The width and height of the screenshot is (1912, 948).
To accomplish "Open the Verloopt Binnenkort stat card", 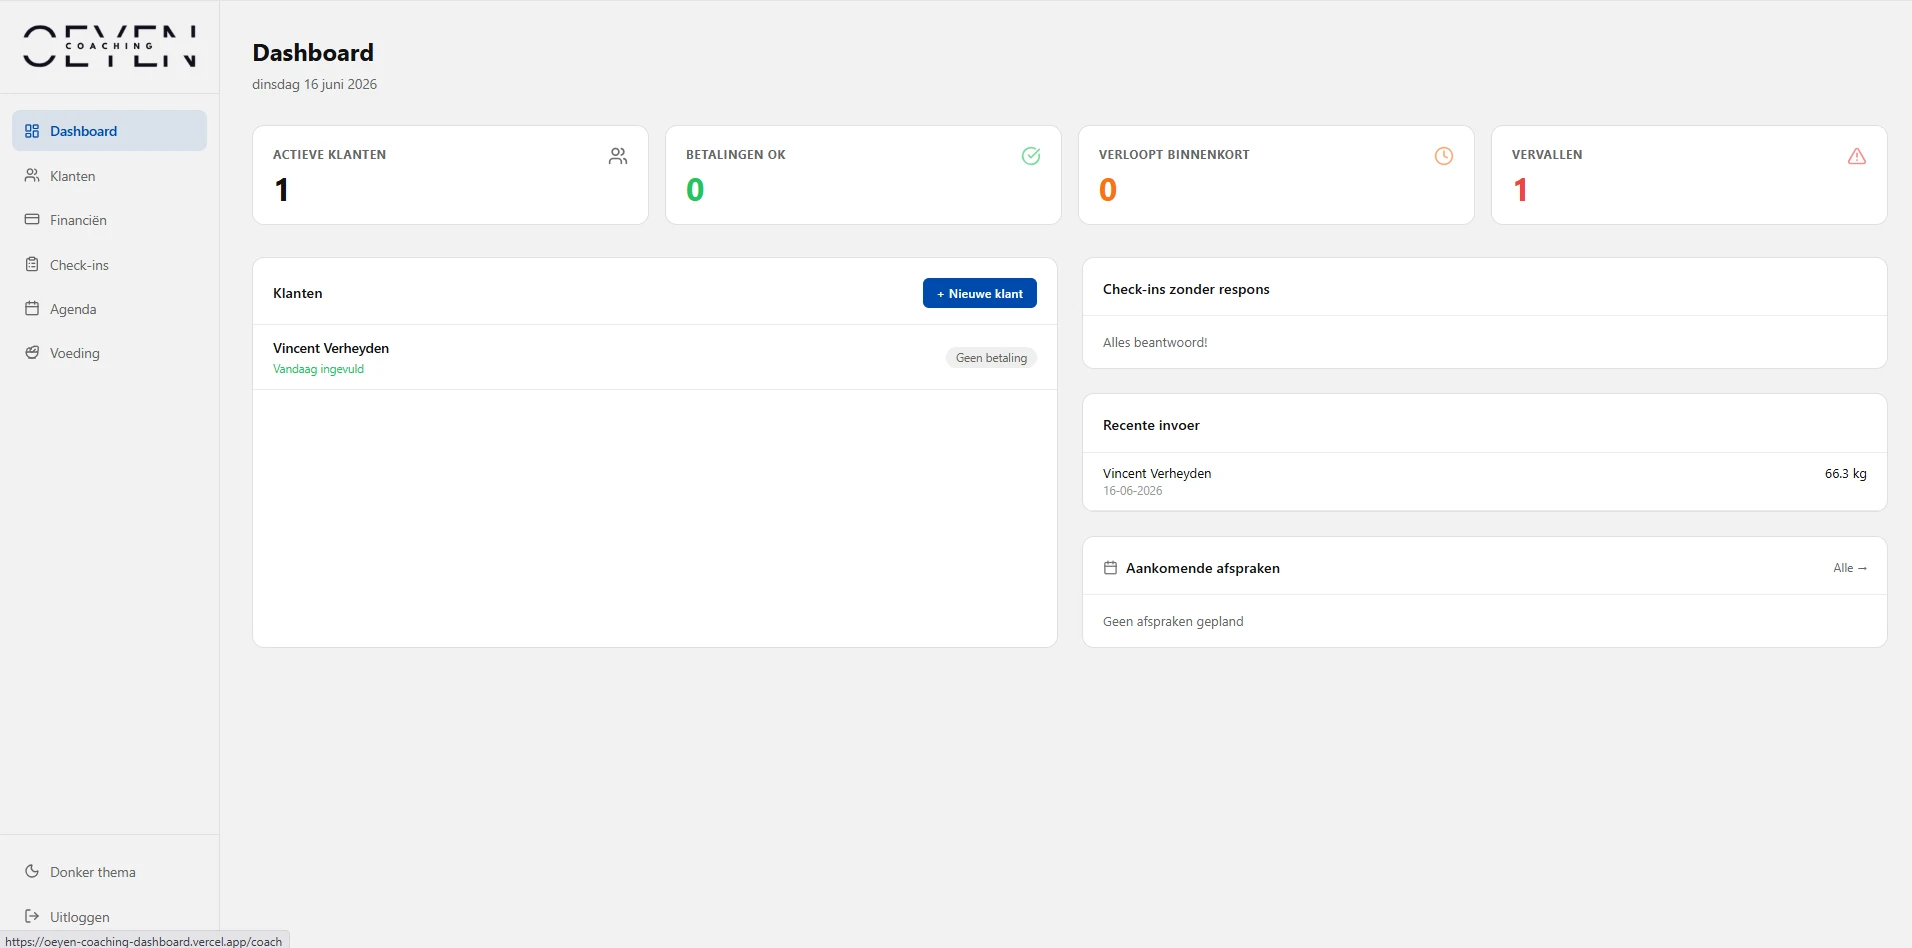I will tap(1276, 175).
